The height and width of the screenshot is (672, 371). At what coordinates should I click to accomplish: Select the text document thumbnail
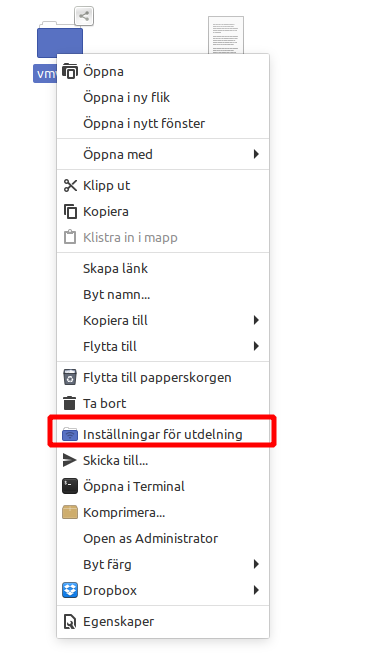[226, 35]
